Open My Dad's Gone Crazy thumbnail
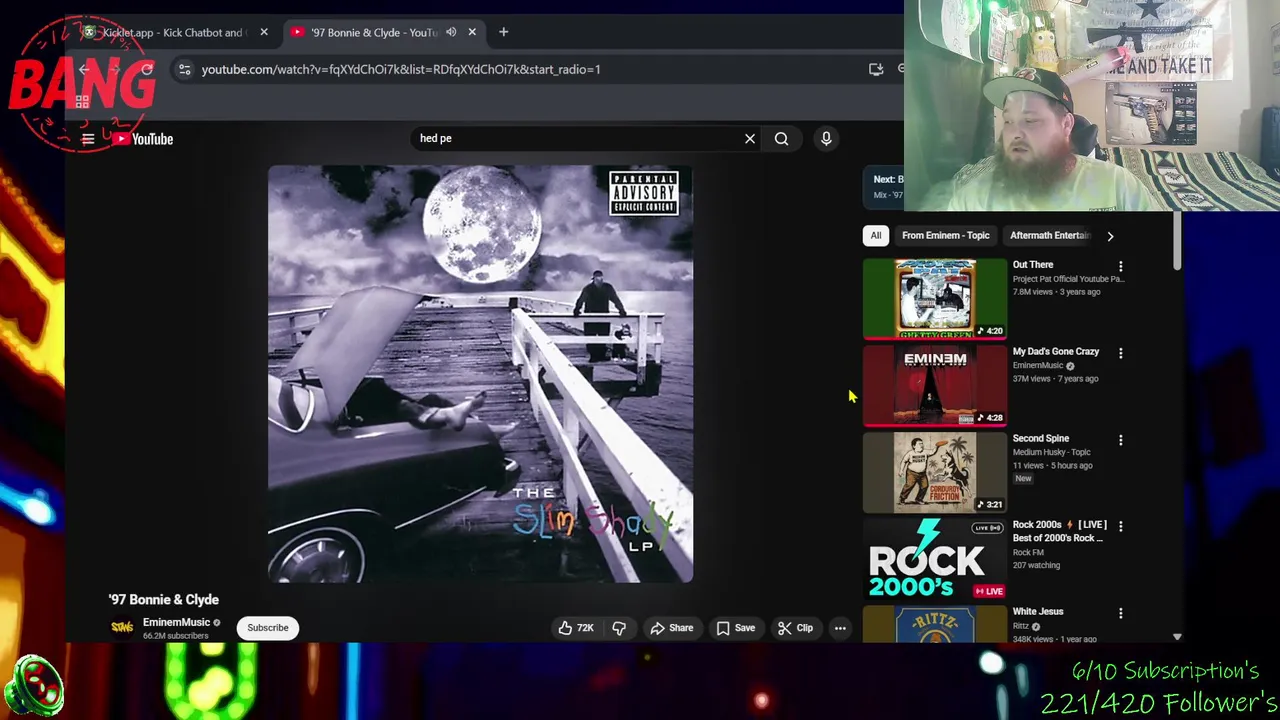 tap(935, 385)
